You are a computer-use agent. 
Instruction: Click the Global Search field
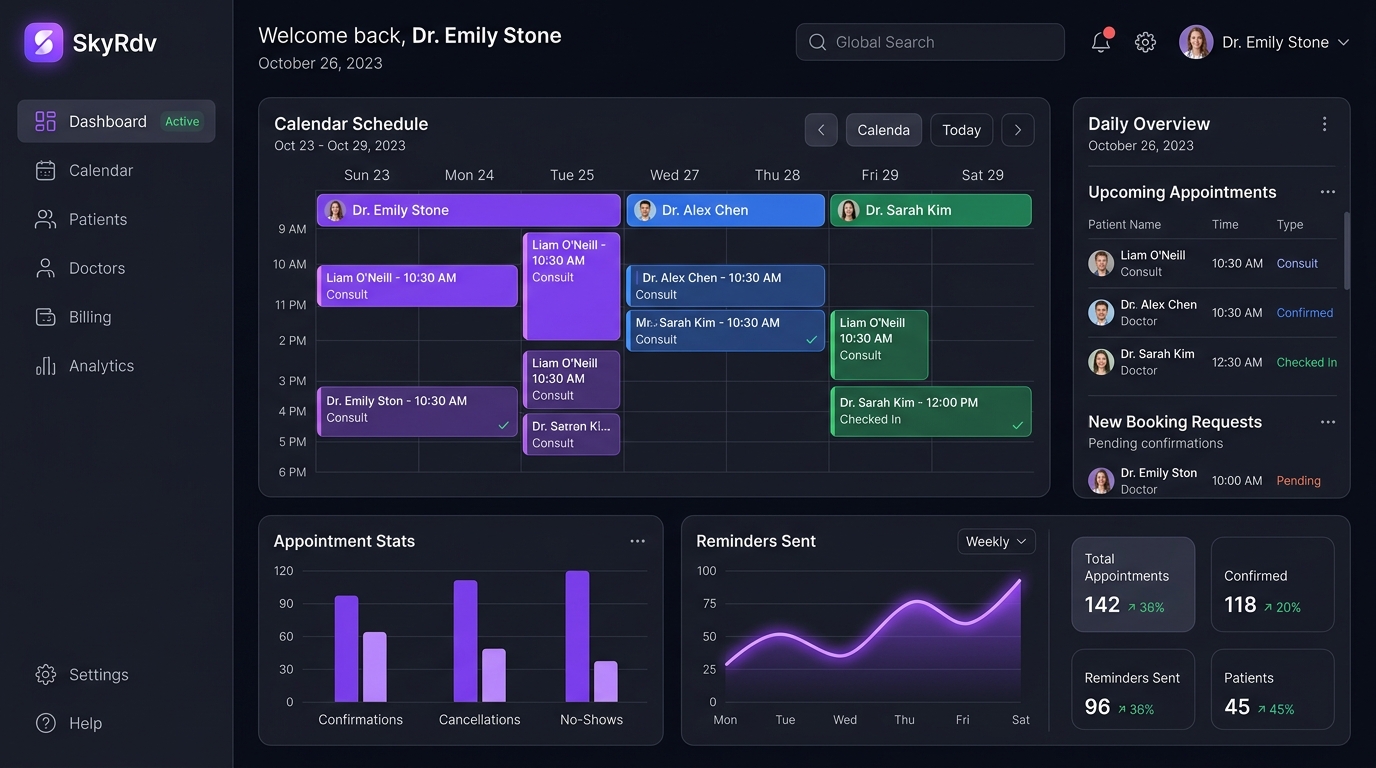click(930, 42)
